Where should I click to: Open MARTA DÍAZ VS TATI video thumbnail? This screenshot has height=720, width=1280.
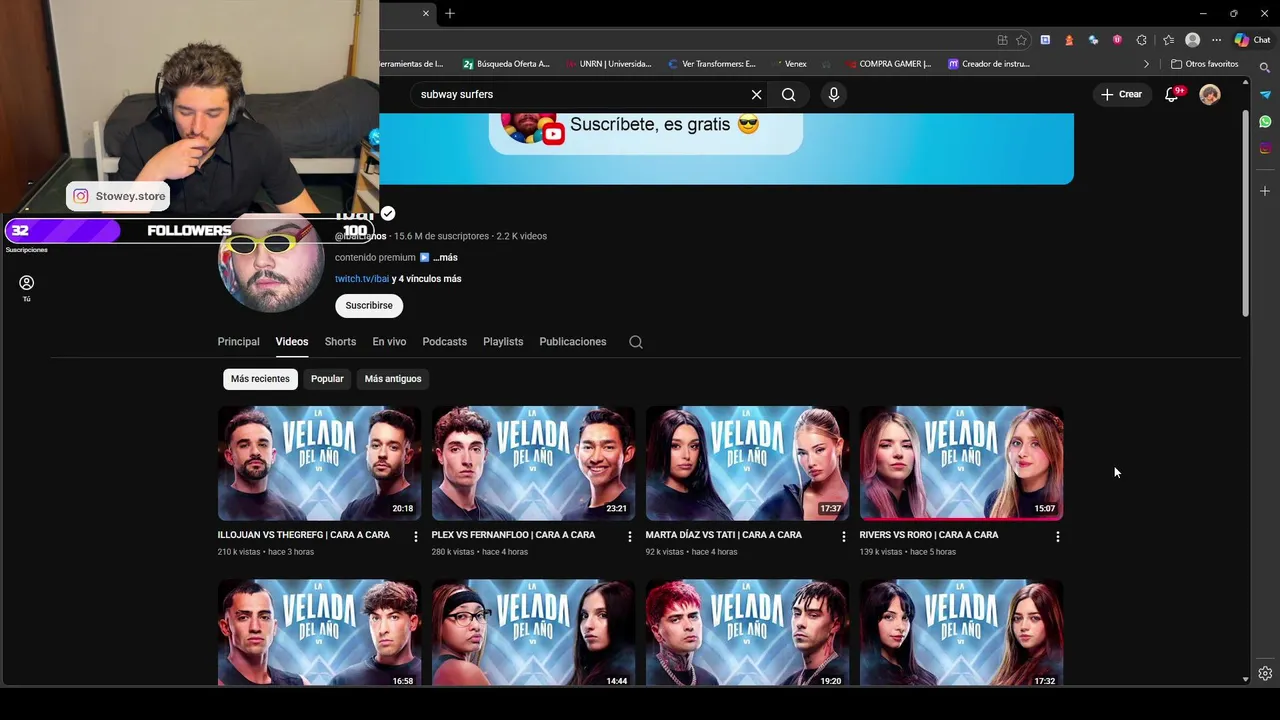click(747, 463)
